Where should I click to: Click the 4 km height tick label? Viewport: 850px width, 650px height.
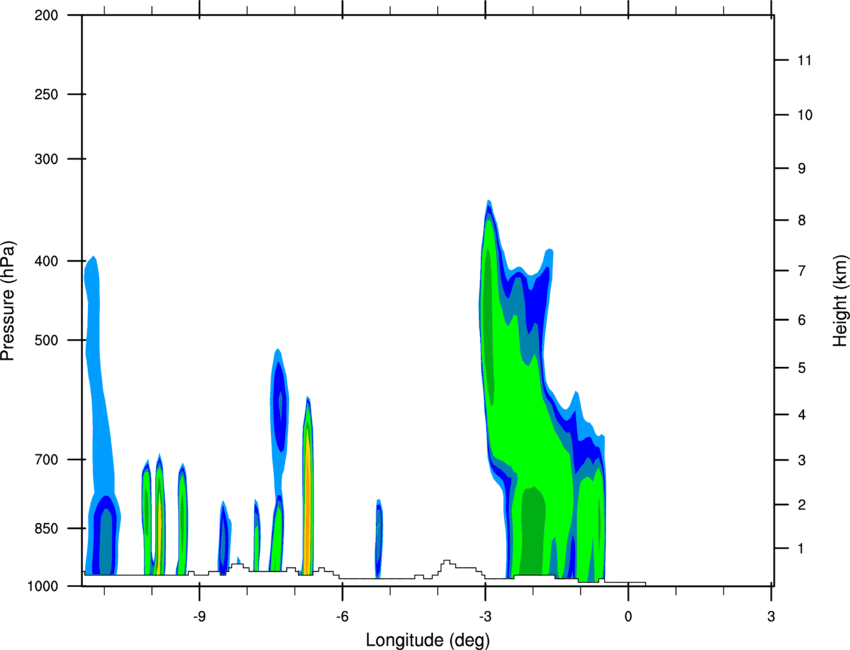(x=801, y=415)
